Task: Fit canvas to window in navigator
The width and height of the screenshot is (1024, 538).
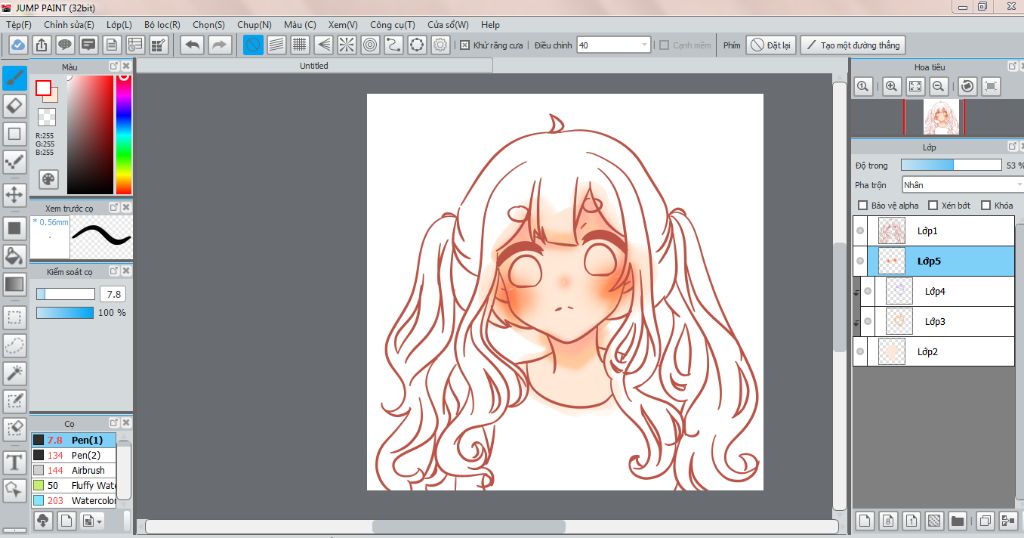Action: [916, 86]
